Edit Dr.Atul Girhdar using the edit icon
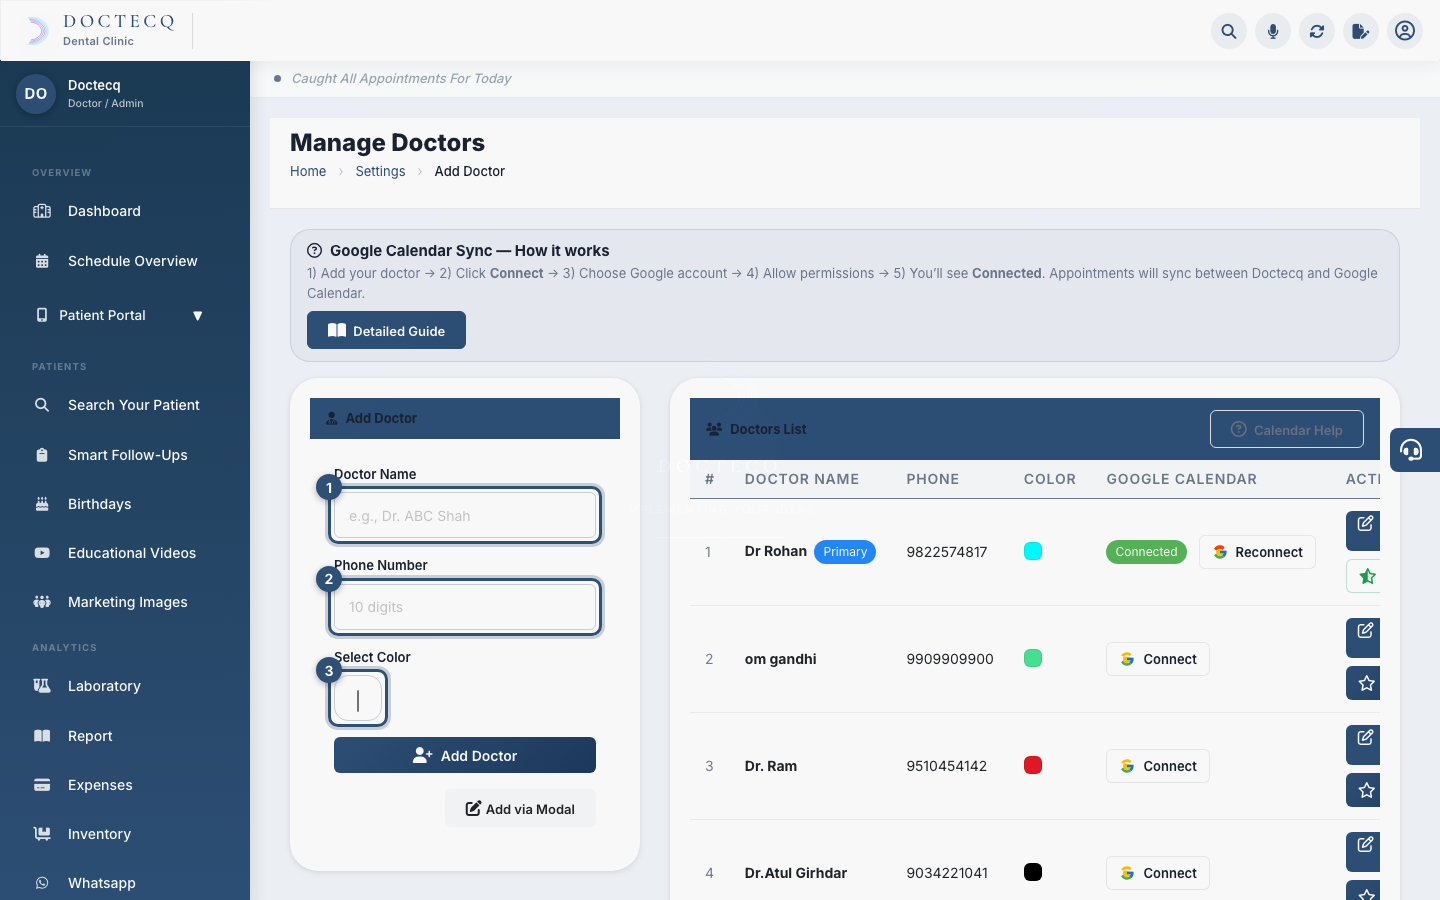 1364,851
